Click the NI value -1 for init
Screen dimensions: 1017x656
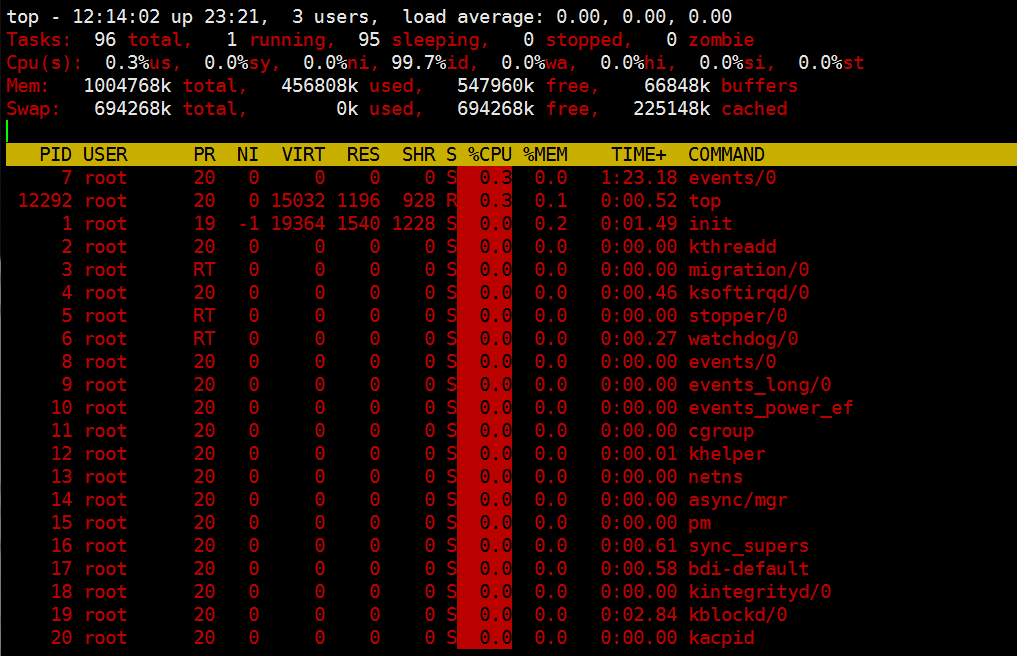click(x=249, y=224)
